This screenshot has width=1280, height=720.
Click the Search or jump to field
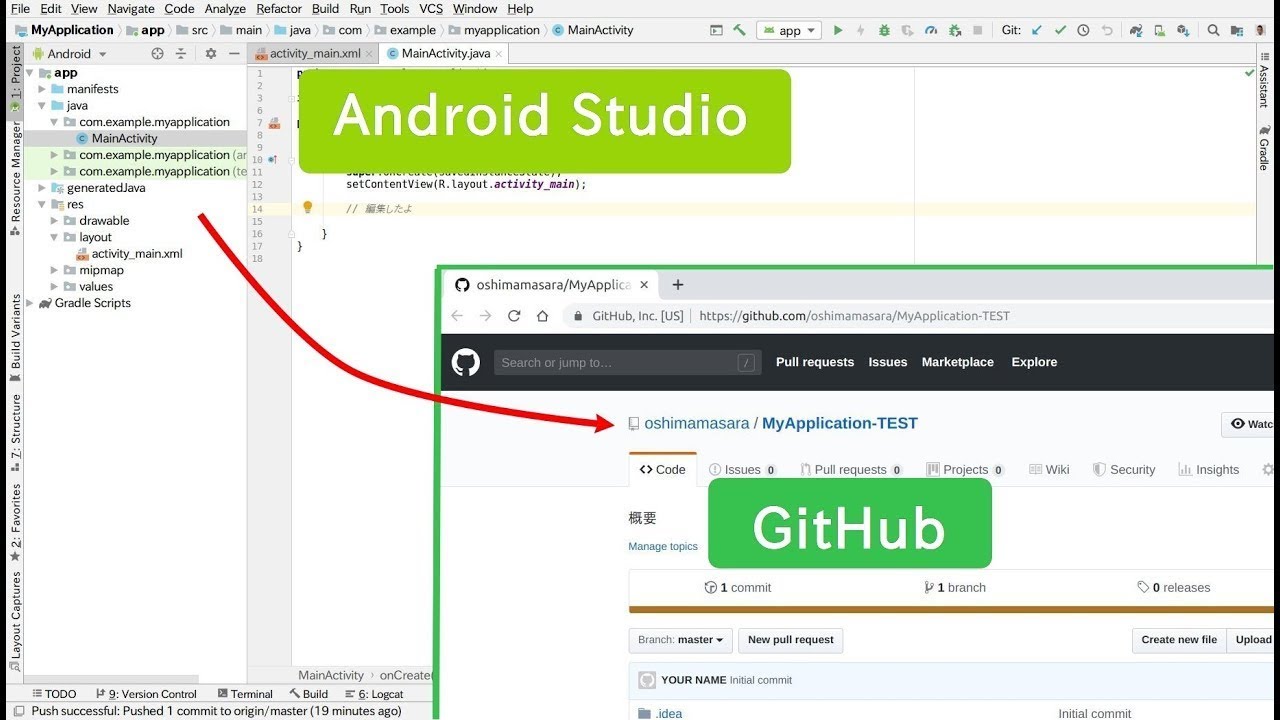click(x=627, y=362)
